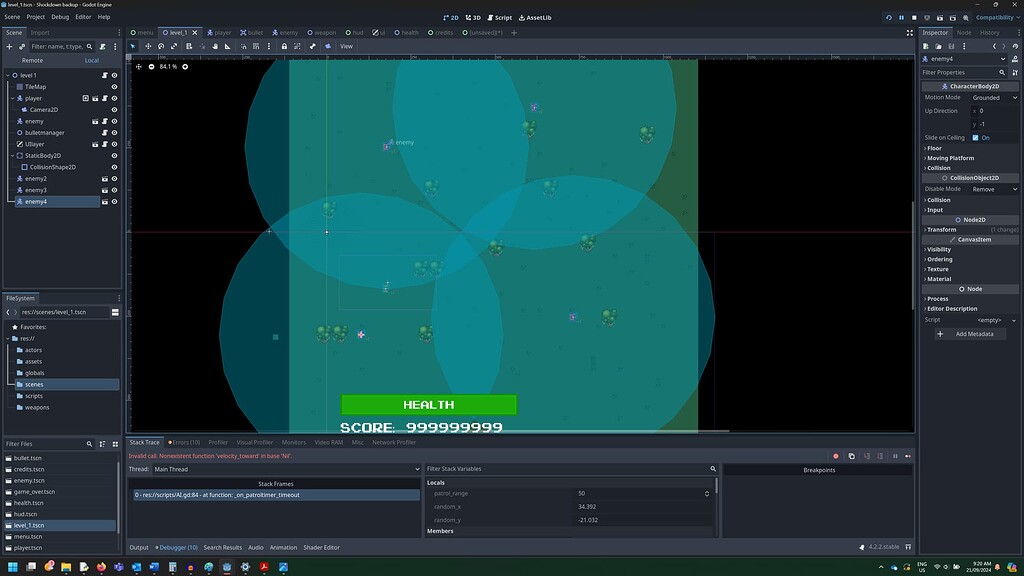Toggle visibility of the TileMap node

pos(114,87)
